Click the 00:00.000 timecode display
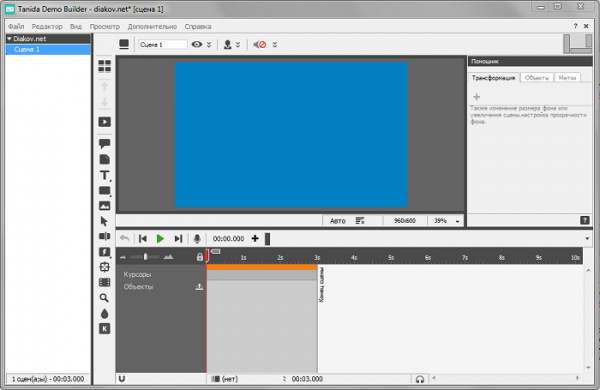600x390 pixels. point(228,238)
